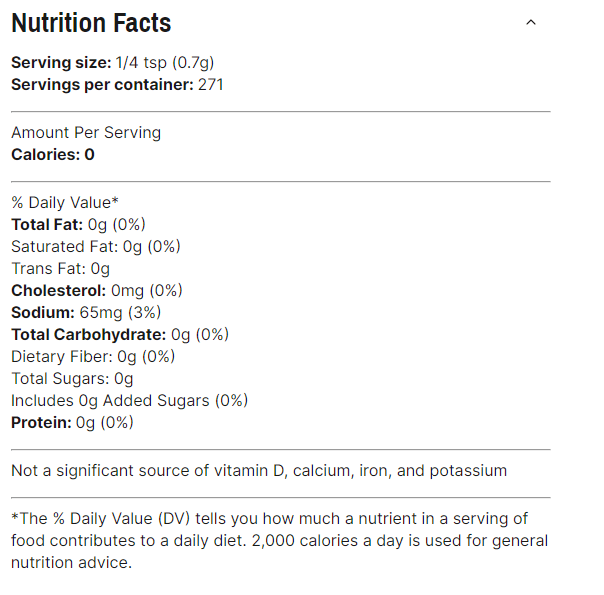Click the Amount Per Serving label
This screenshot has height=595, width=604.
tap(86, 133)
